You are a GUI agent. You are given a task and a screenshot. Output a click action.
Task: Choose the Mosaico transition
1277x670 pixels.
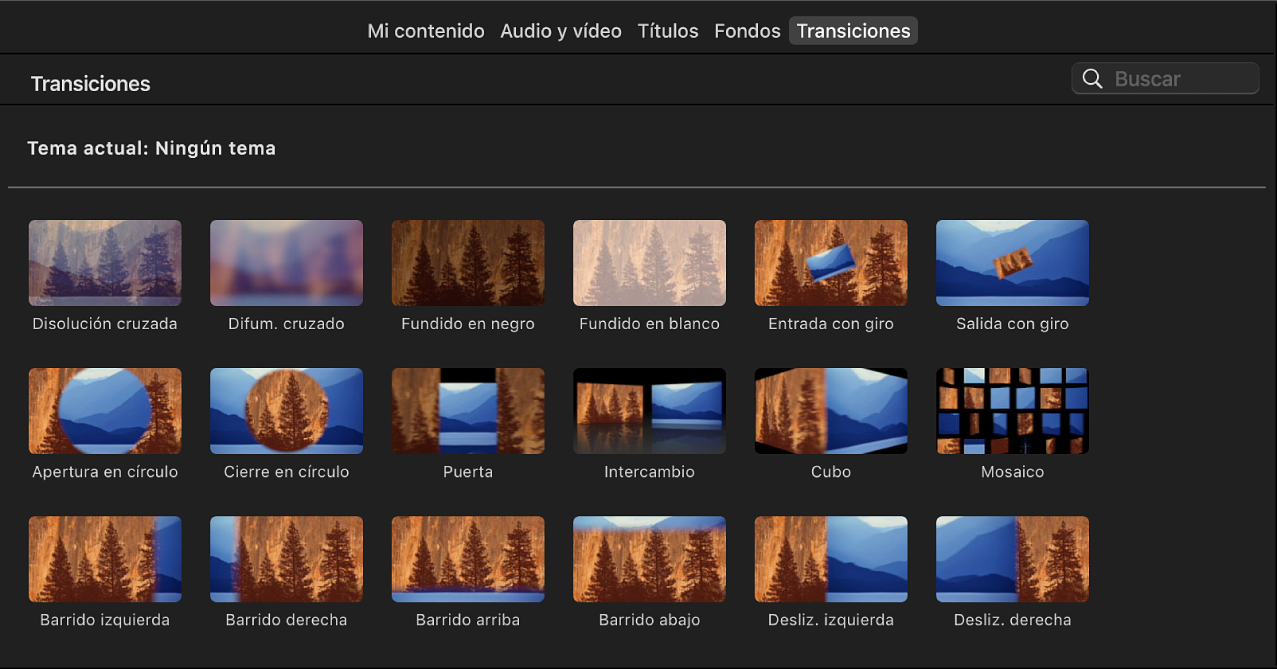(x=1011, y=410)
